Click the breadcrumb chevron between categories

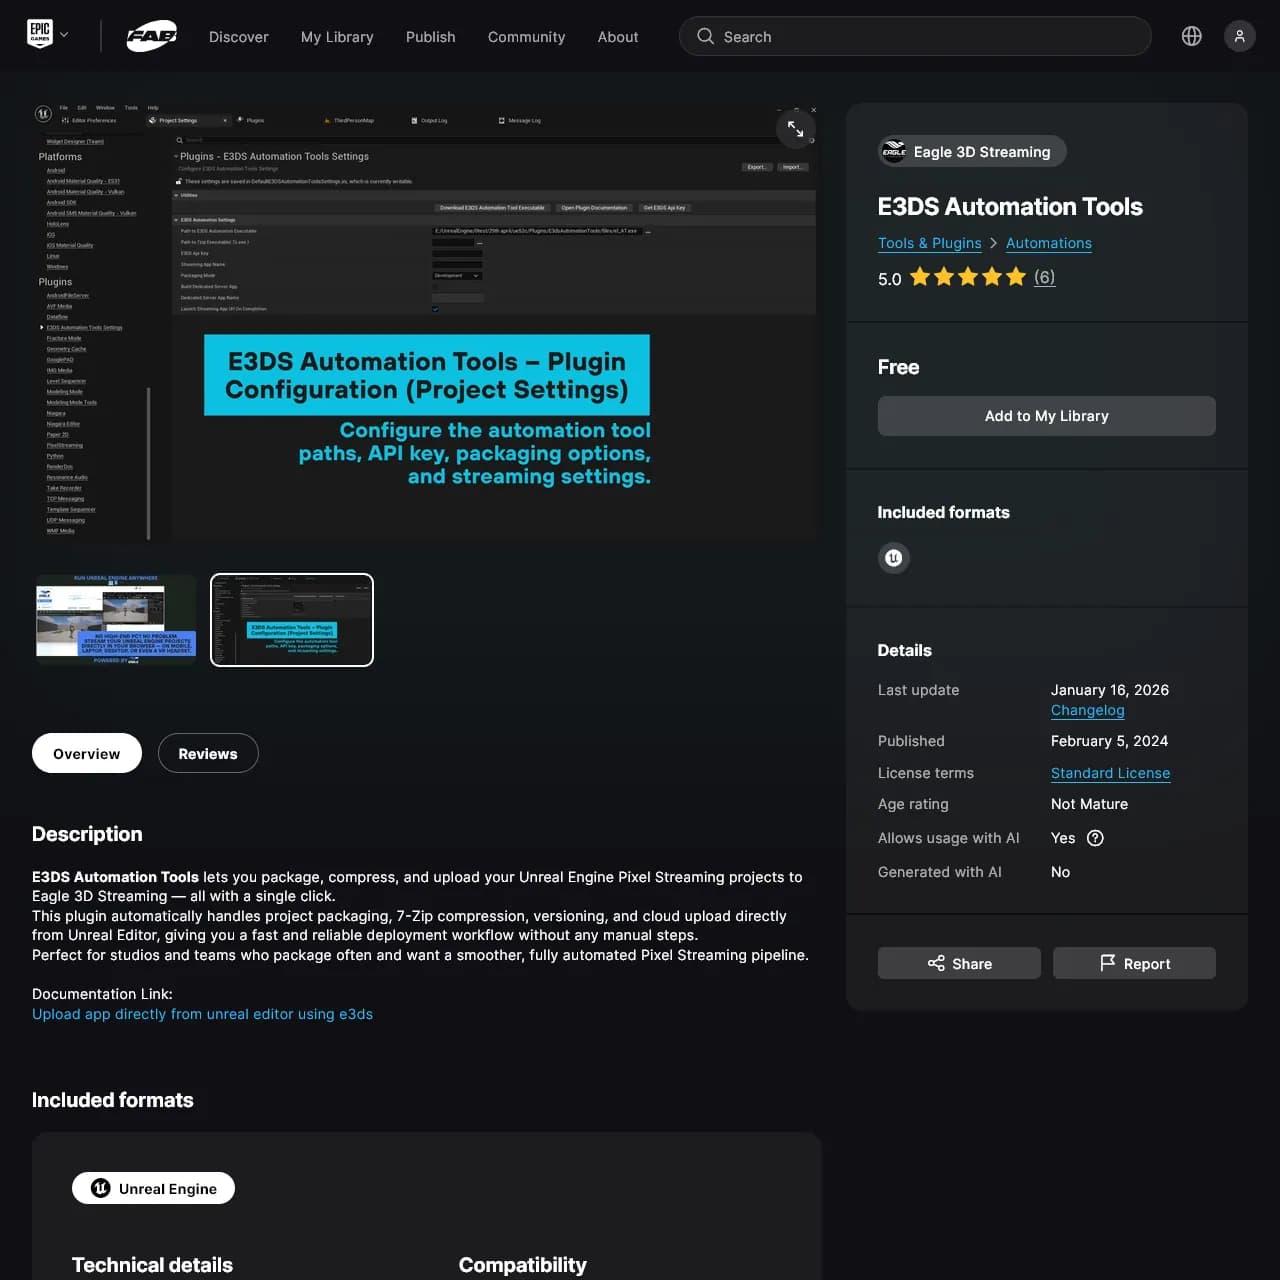[x=994, y=243]
